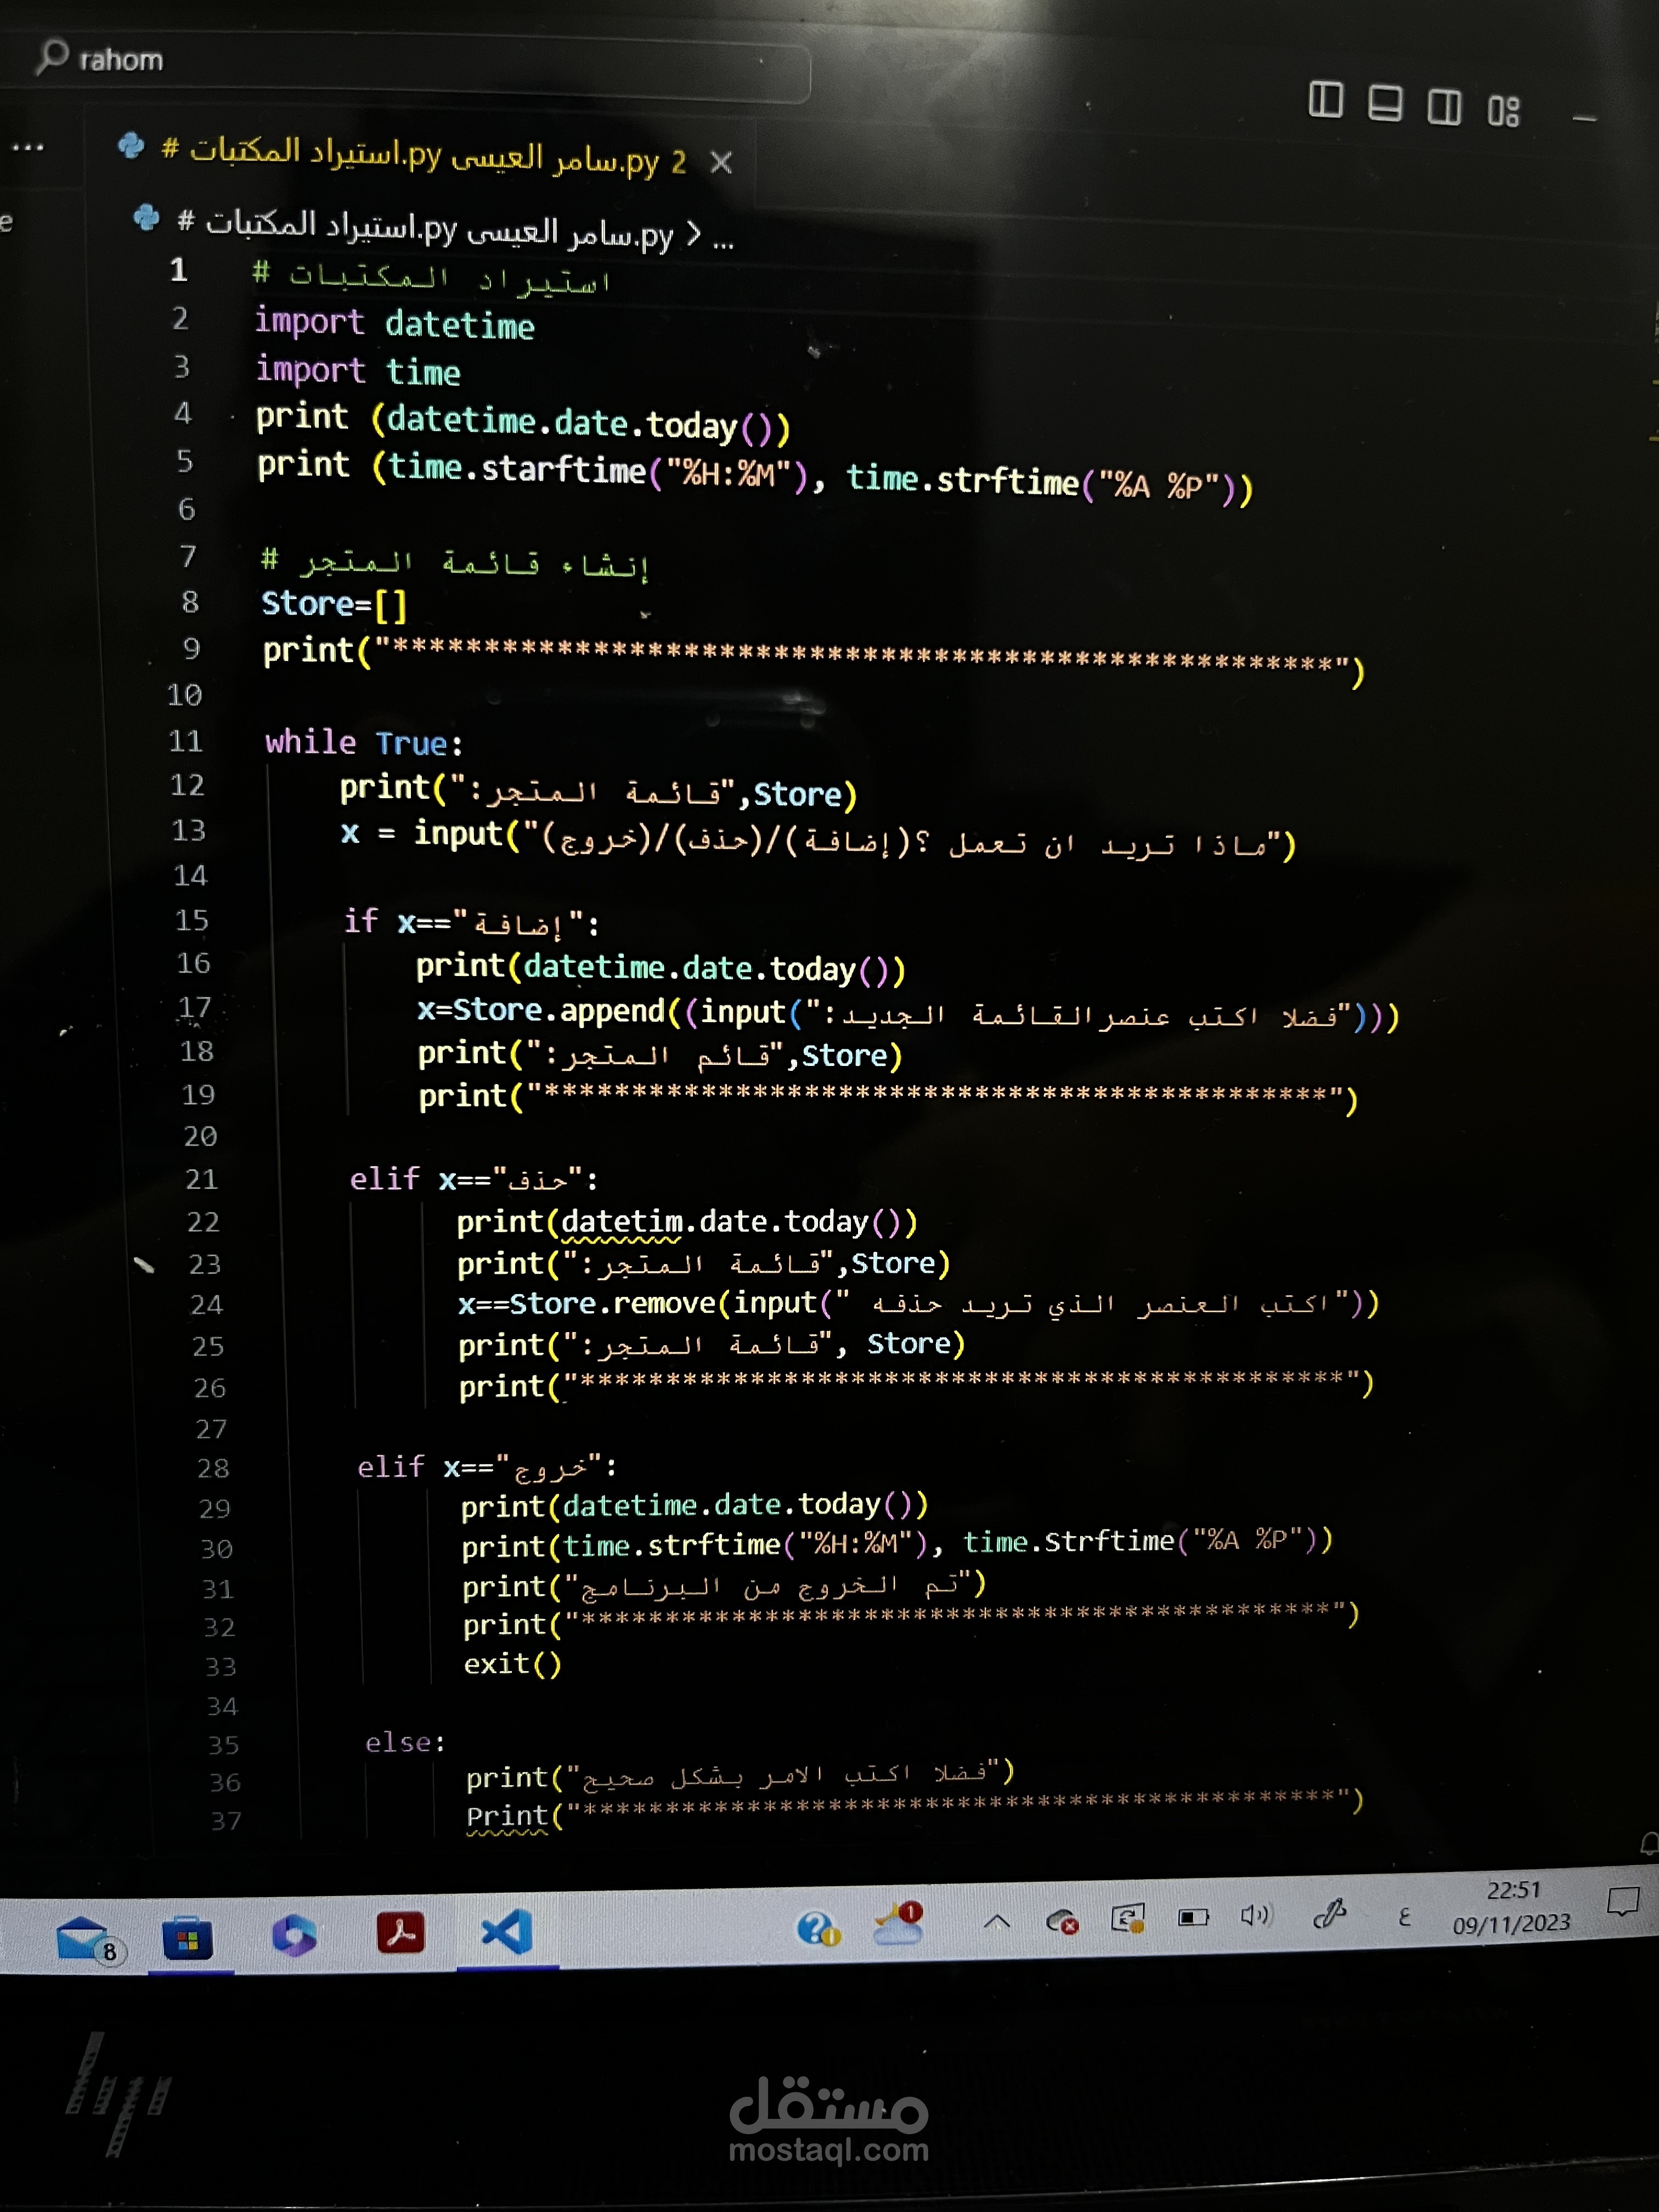Click line number 11 in the gutter

[186, 741]
